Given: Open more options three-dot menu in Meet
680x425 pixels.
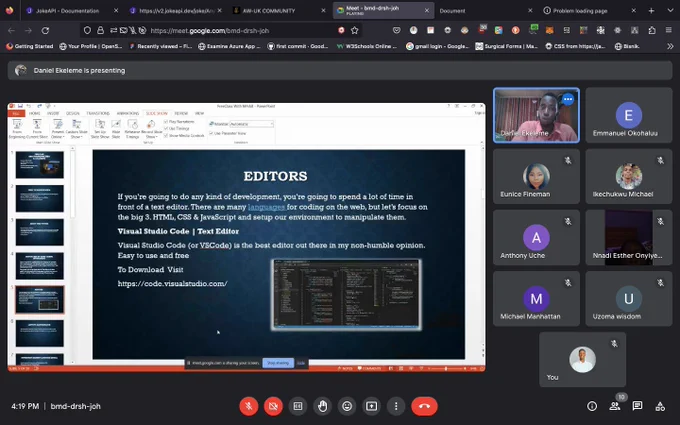Looking at the screenshot, I should tap(396, 406).
